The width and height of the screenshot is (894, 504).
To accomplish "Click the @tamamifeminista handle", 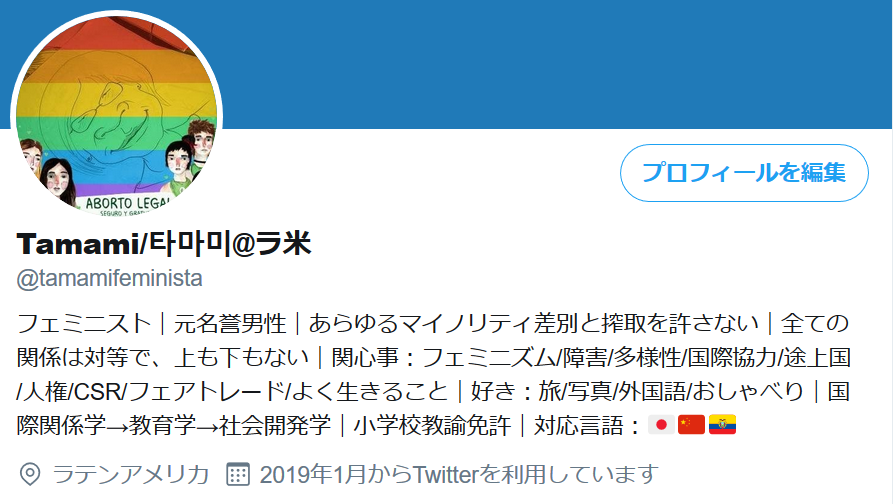I will click(109, 279).
